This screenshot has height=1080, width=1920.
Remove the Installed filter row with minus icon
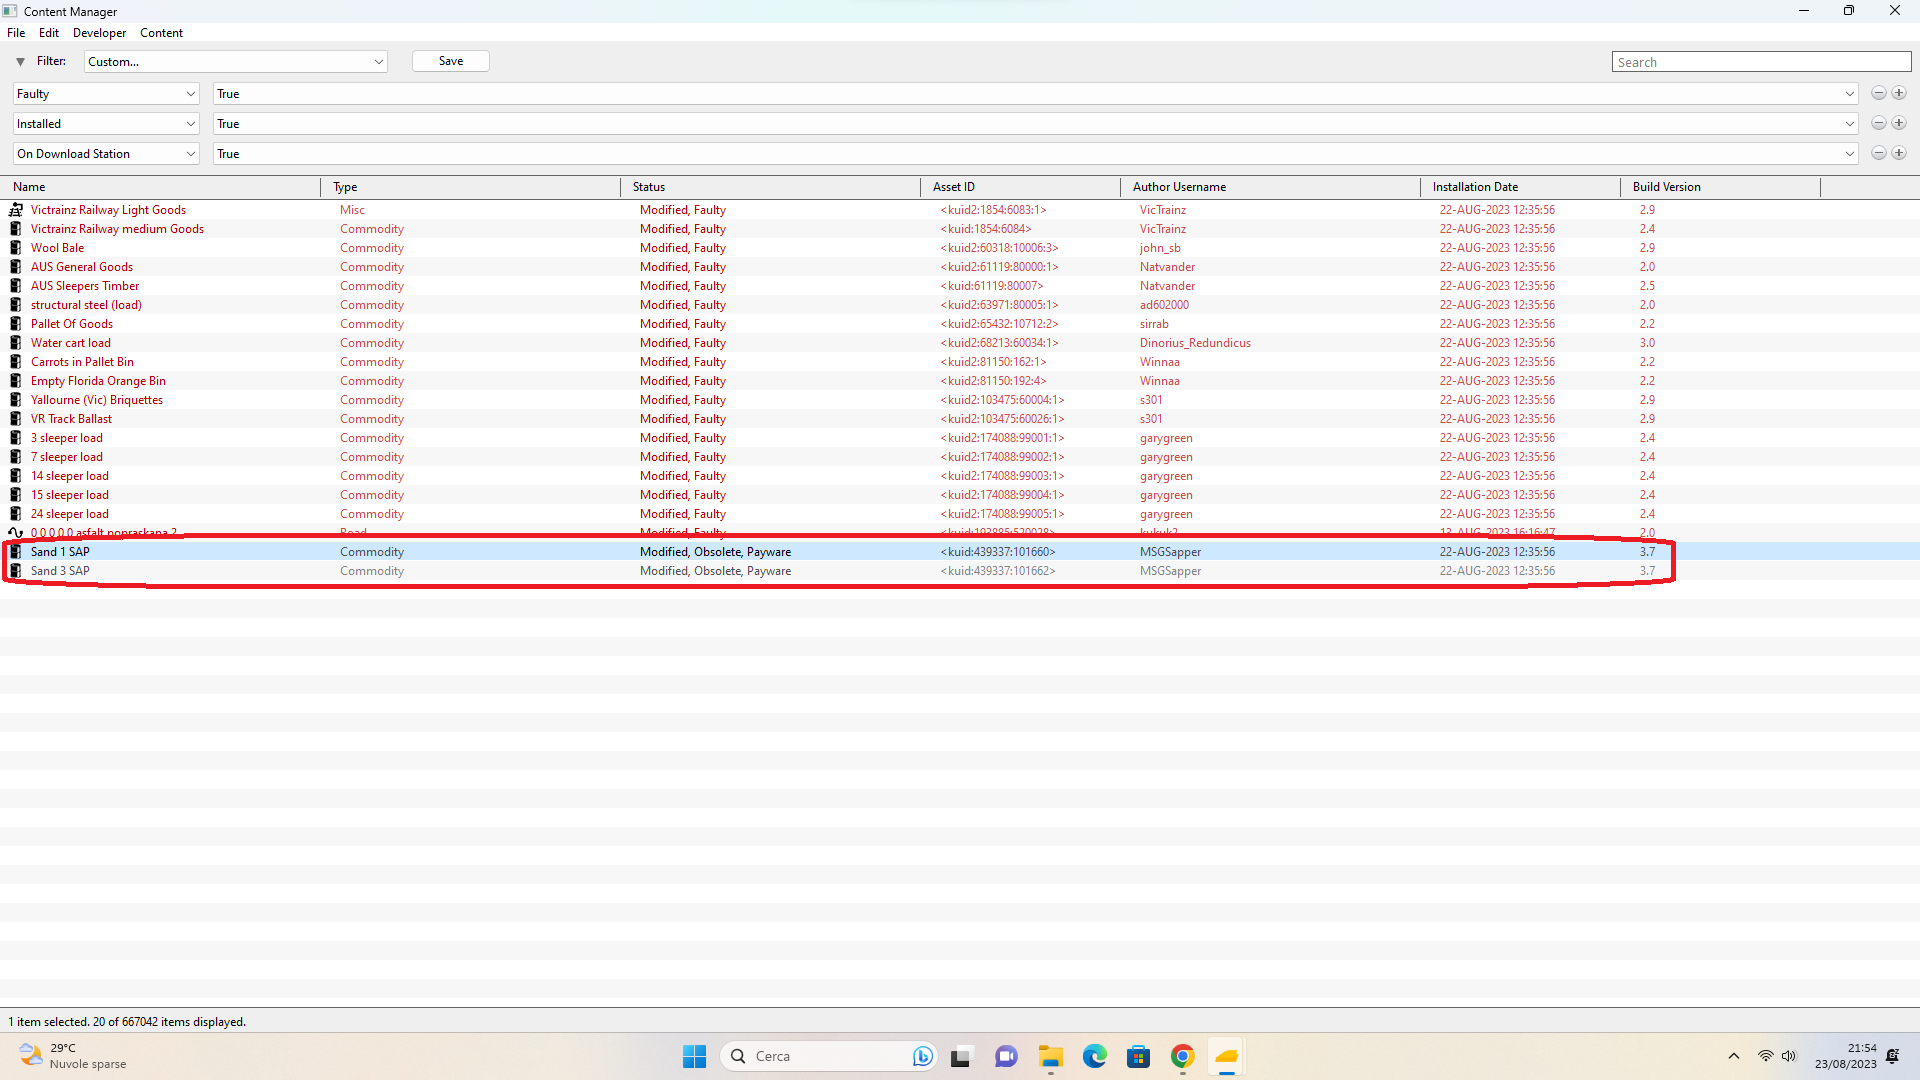coord(1879,124)
